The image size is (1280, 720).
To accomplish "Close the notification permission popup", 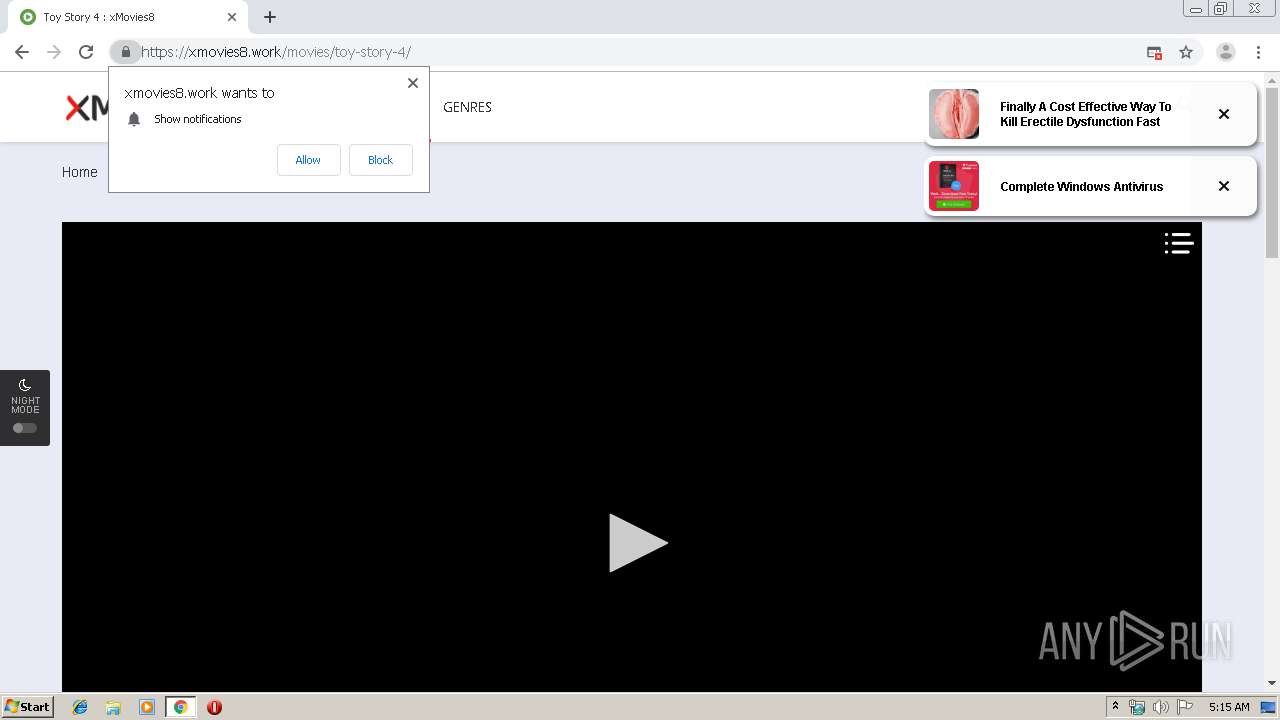I will click(413, 83).
